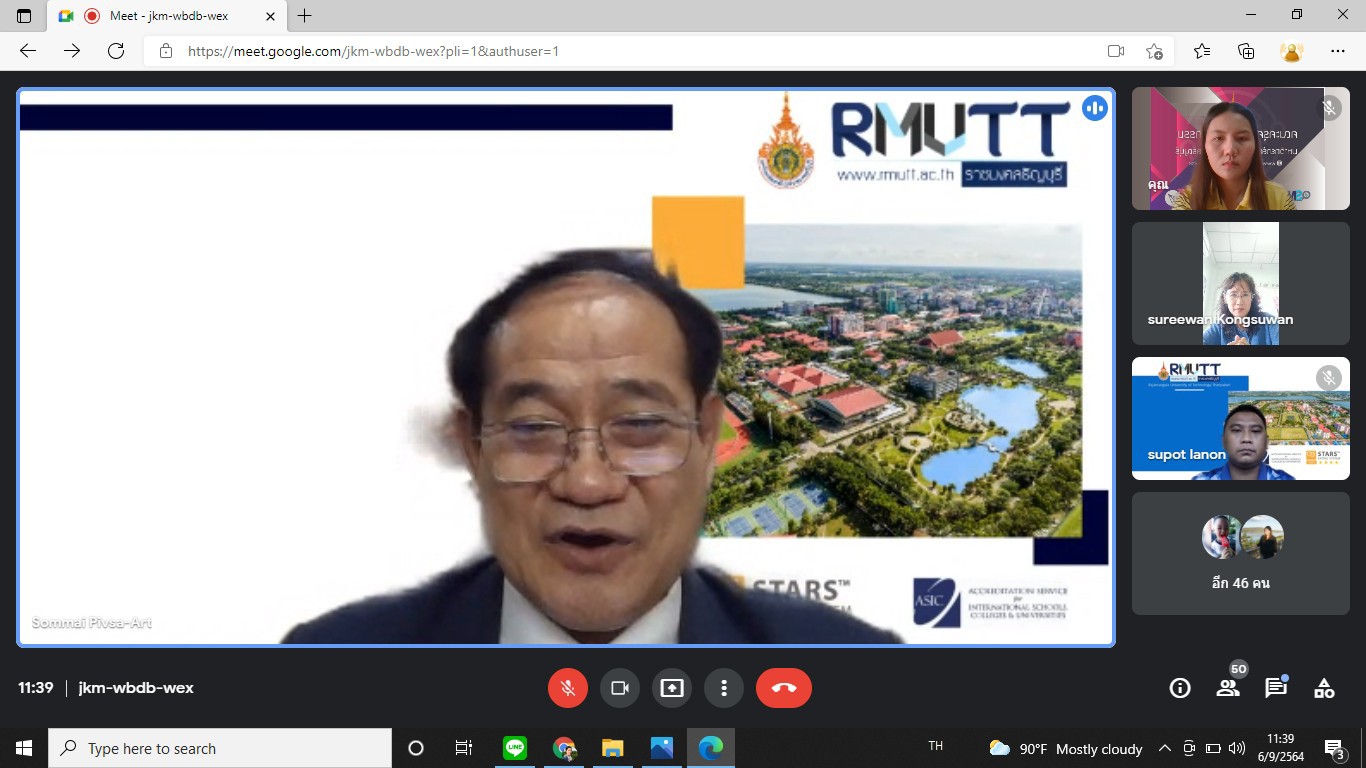The image size is (1366, 768).
Task: Click the Windows taskbar search box
Action: point(220,748)
